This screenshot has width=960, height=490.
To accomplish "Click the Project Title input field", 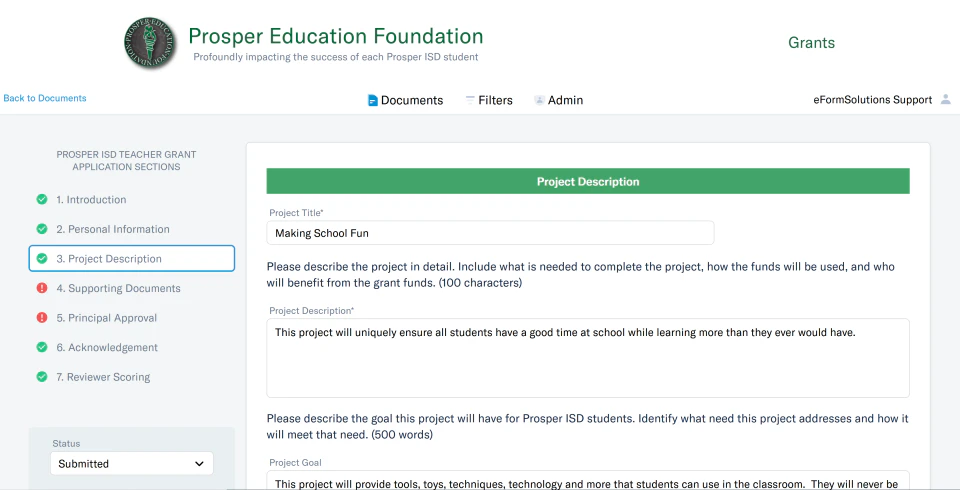I will [490, 233].
